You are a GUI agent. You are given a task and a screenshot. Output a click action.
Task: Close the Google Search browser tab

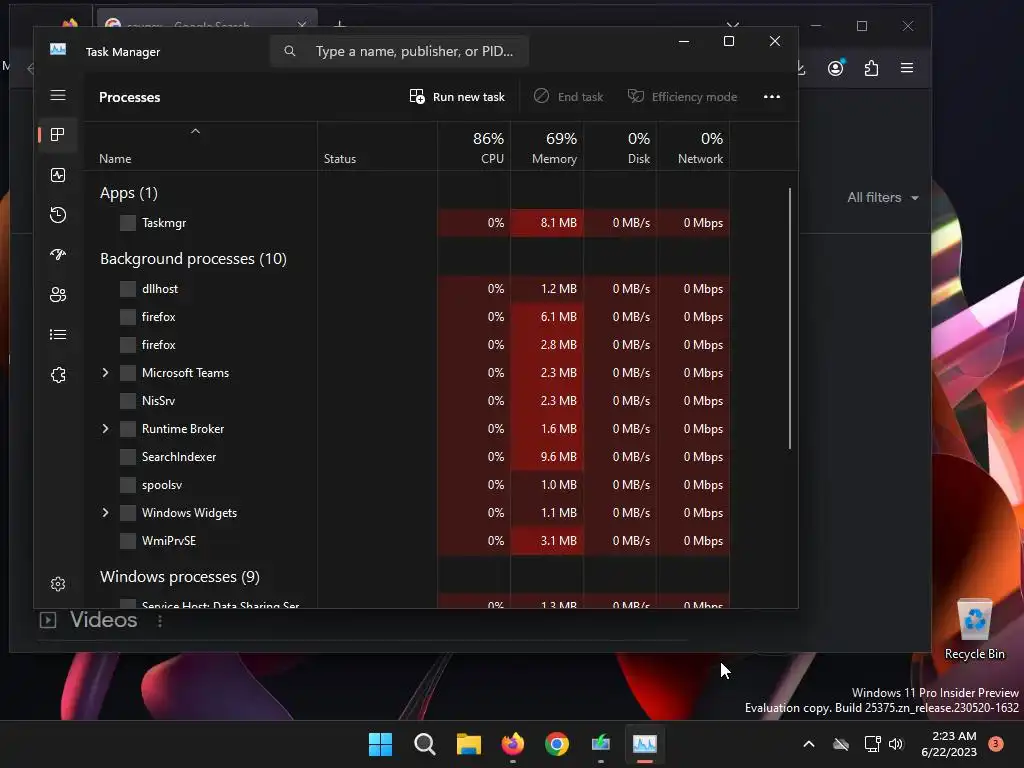(302, 25)
